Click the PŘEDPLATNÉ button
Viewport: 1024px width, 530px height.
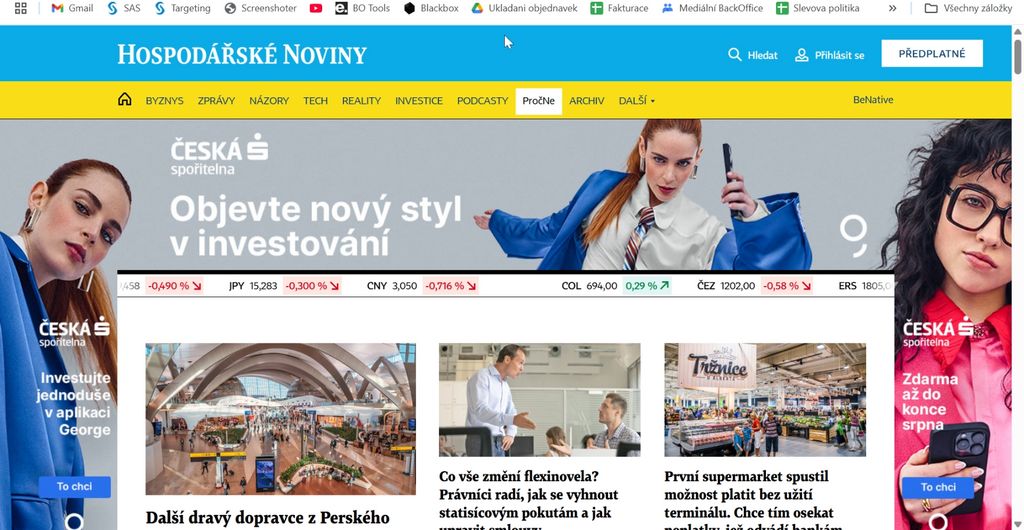(x=932, y=54)
